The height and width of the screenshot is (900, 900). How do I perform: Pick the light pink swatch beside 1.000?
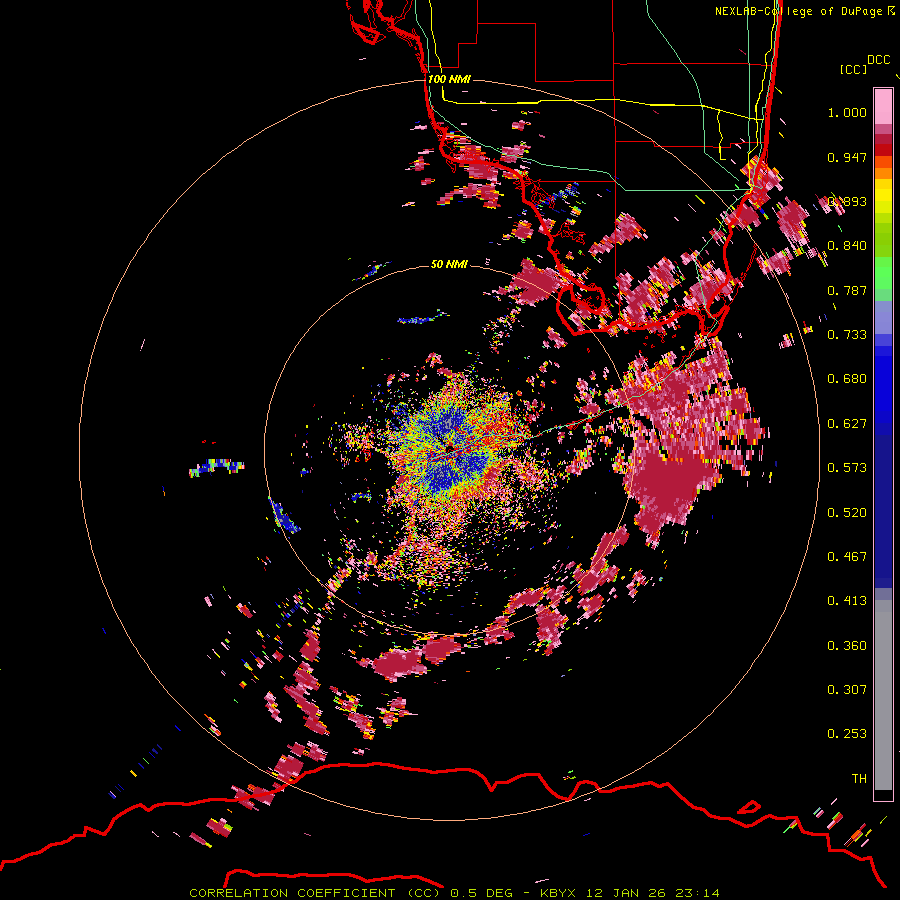point(883,107)
